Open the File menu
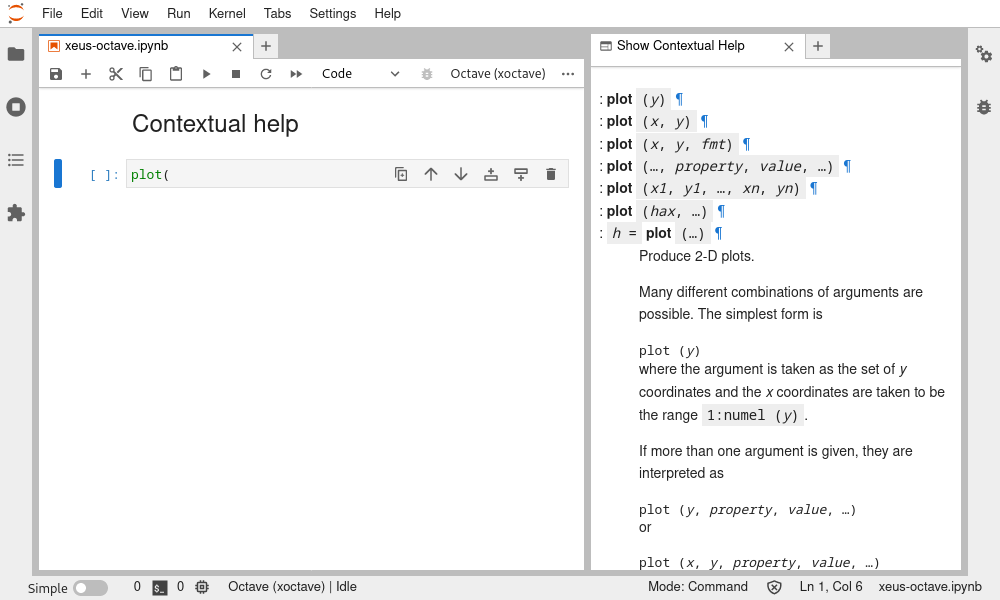Image resolution: width=1000 pixels, height=600 pixels. click(52, 13)
